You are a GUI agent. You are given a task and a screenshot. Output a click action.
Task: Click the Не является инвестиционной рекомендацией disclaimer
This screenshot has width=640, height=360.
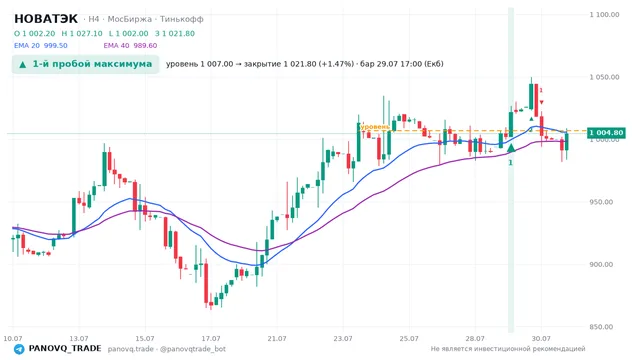pyautogui.click(x=508, y=349)
